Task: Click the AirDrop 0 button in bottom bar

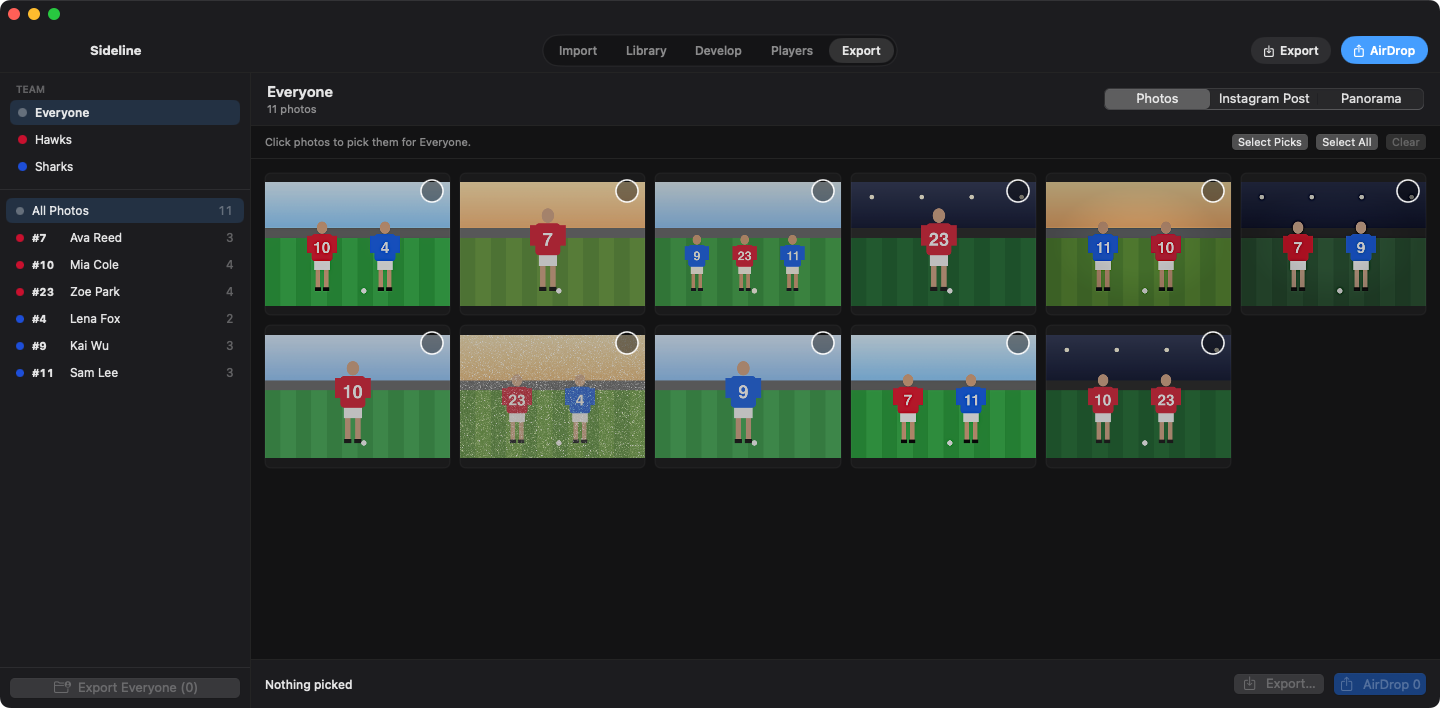Action: click(x=1380, y=684)
